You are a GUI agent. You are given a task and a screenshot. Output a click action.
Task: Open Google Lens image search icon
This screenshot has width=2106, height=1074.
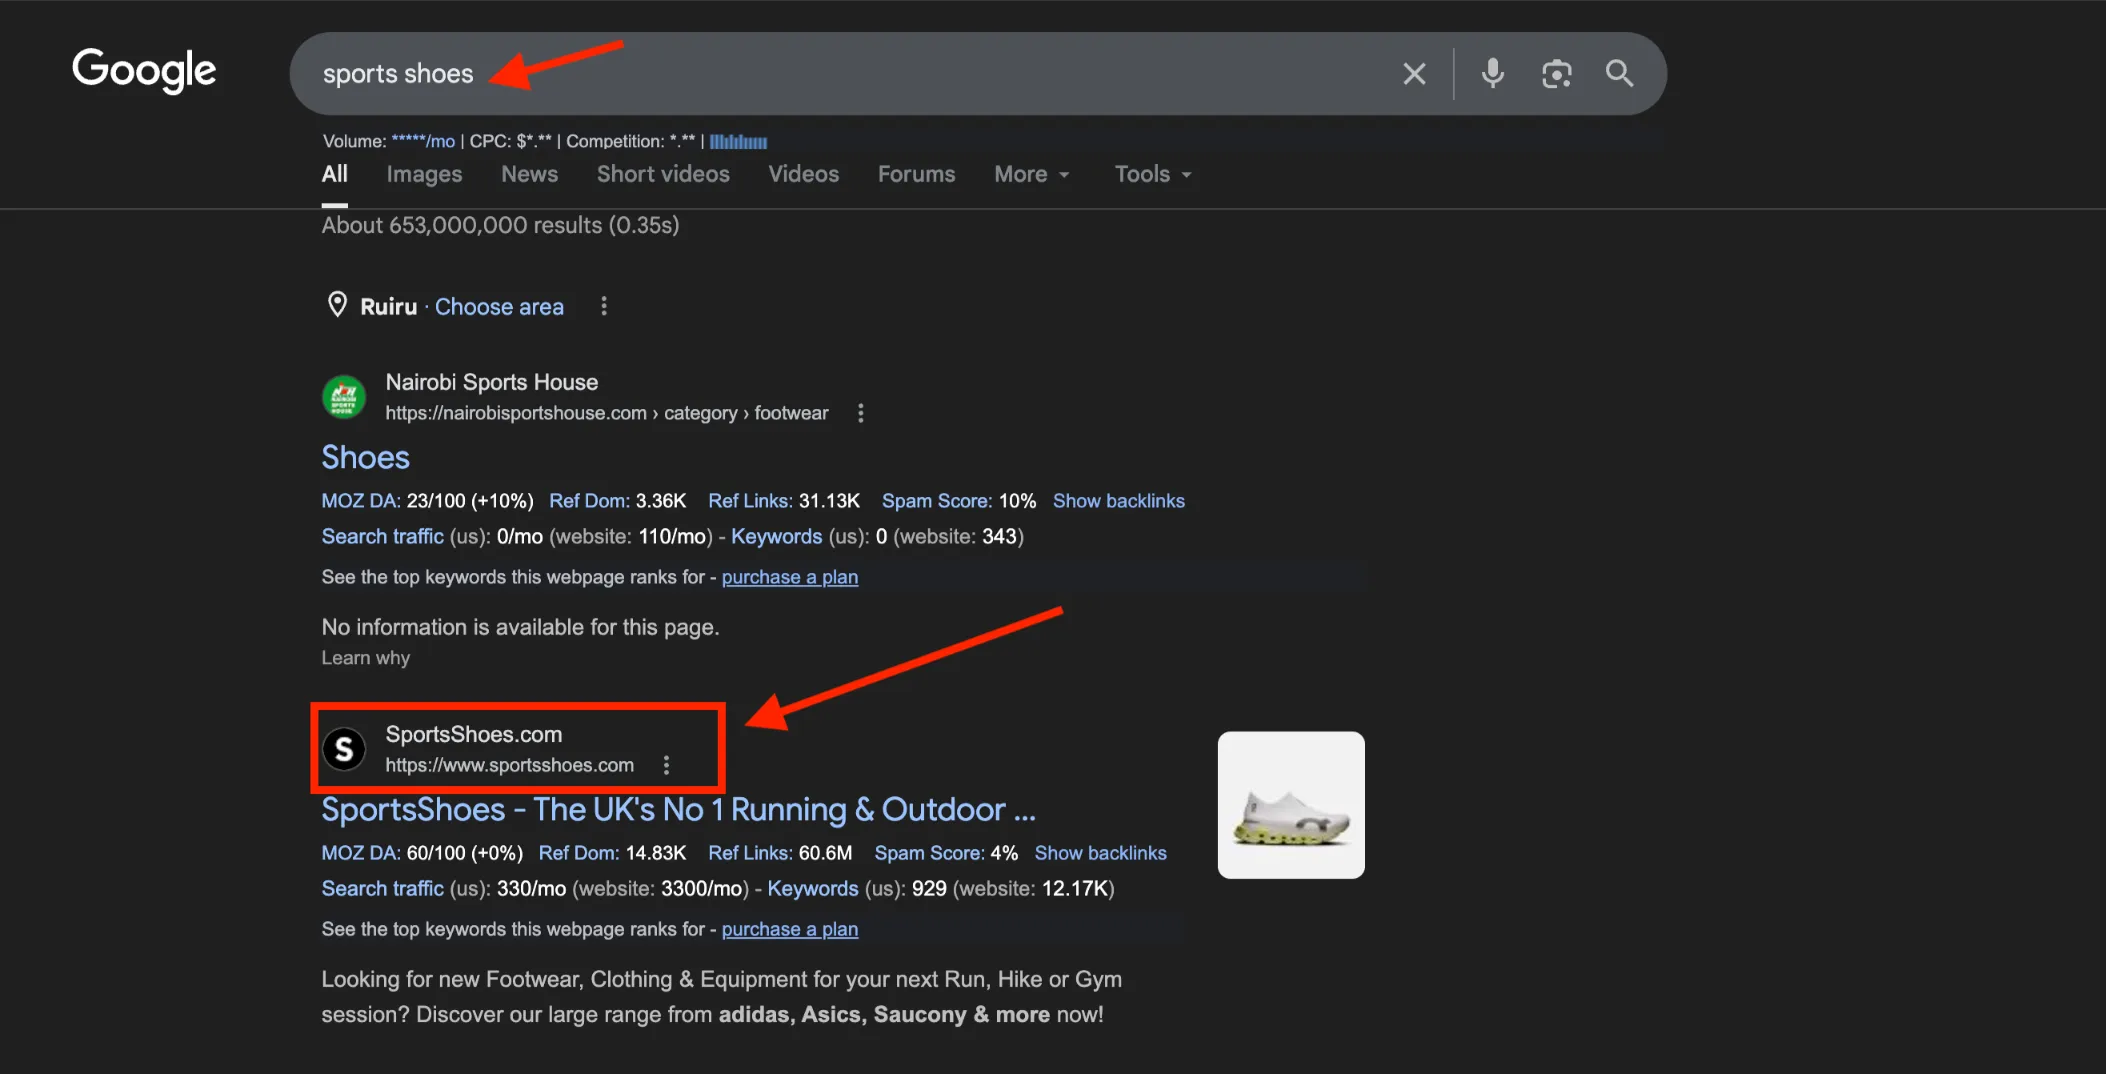1557,74
